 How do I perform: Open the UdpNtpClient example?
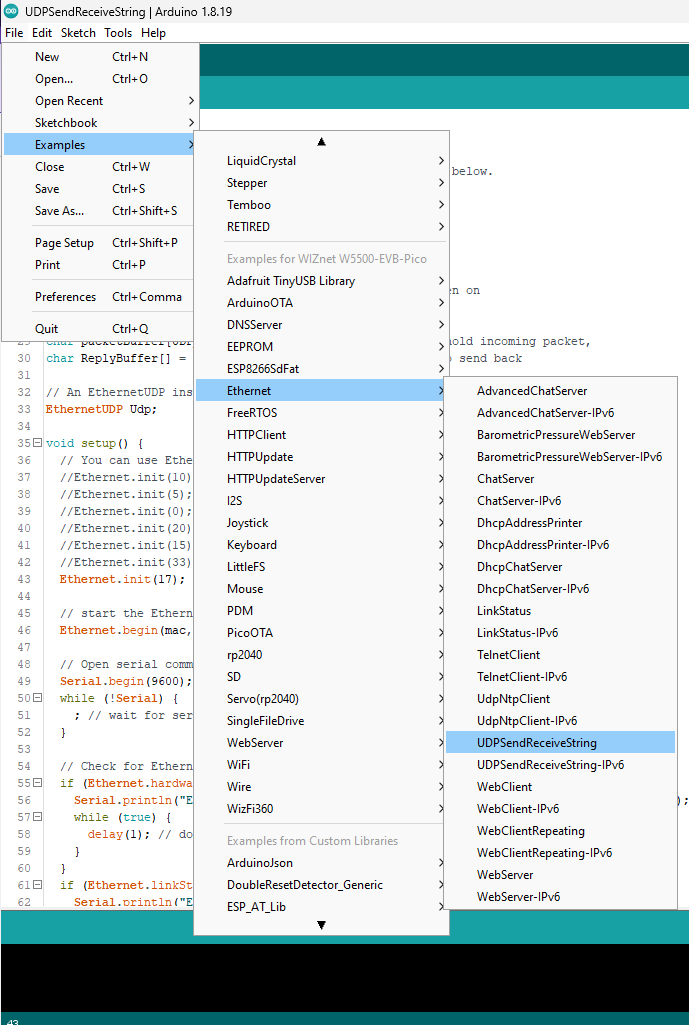(x=560, y=699)
